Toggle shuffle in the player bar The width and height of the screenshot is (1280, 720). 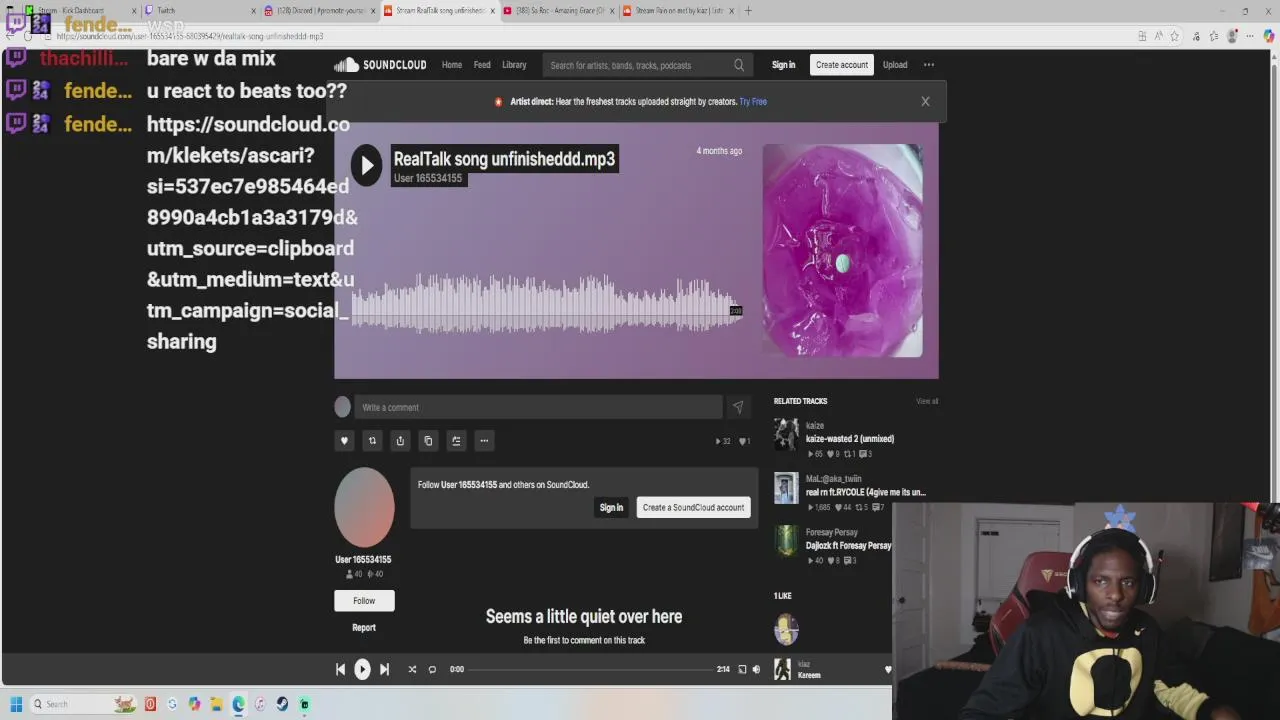point(412,669)
